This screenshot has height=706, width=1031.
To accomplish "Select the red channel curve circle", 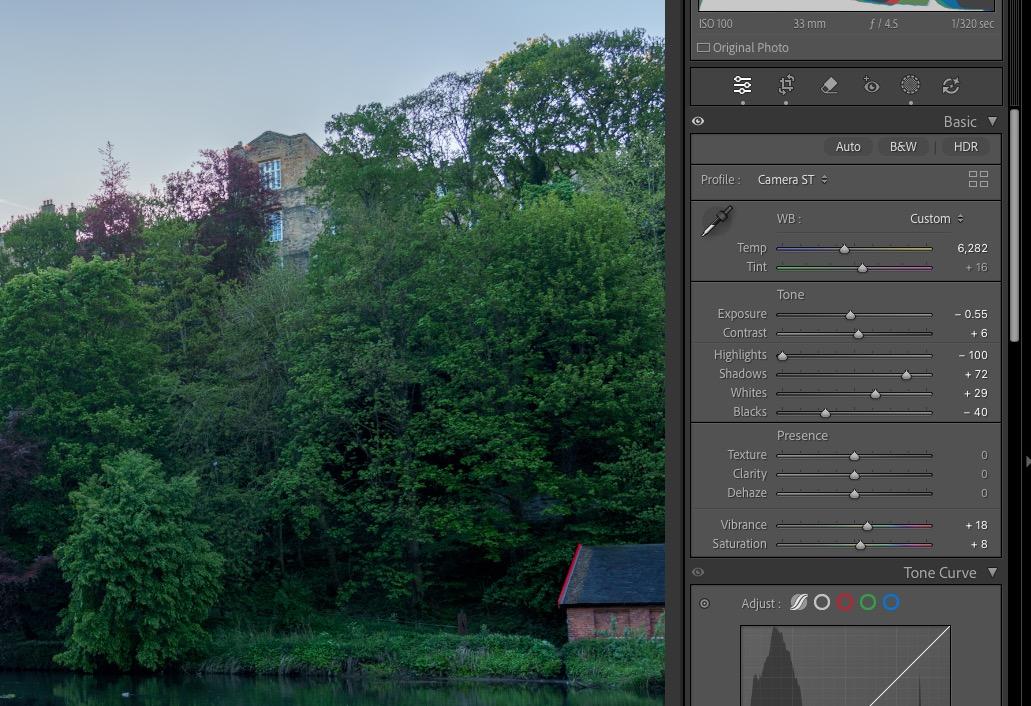I will tap(846, 602).
